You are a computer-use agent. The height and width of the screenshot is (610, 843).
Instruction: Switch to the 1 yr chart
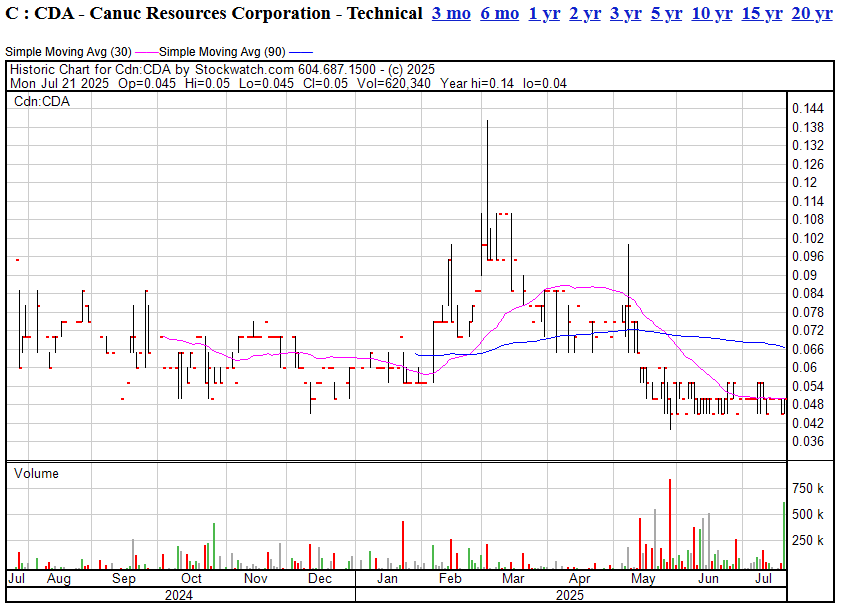click(544, 13)
